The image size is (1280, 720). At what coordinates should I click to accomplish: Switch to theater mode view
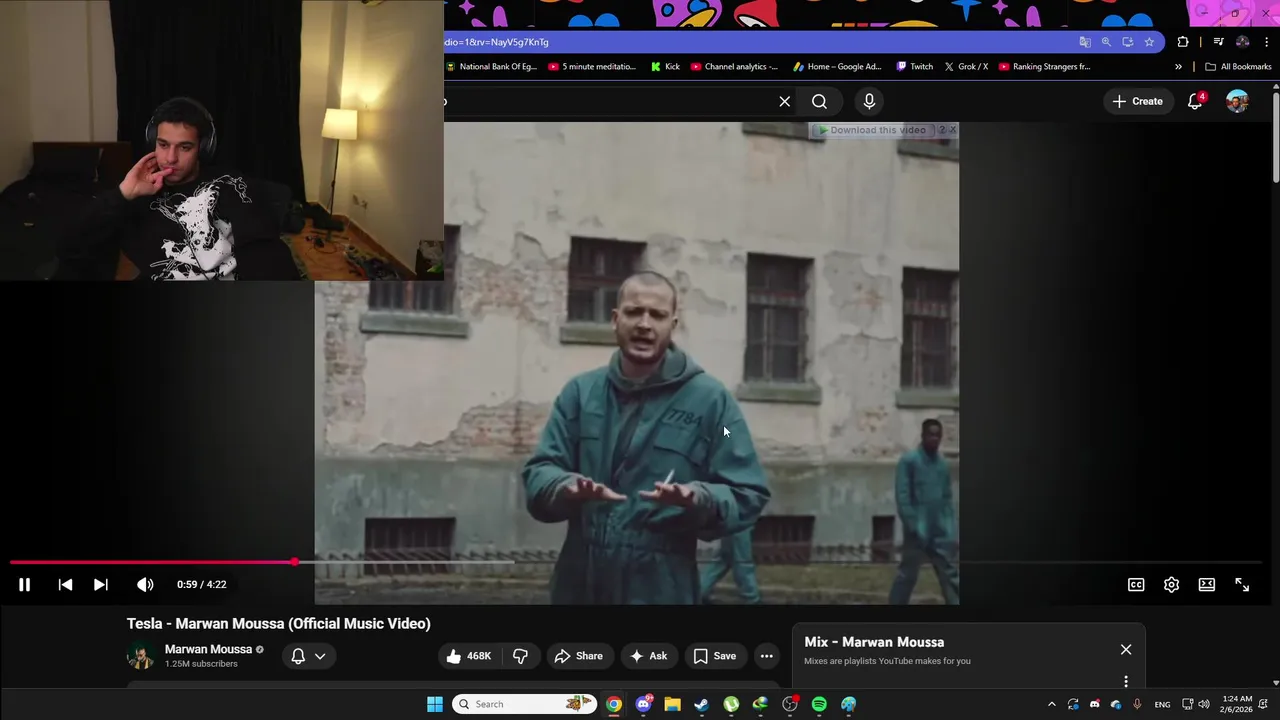coord(1207,585)
